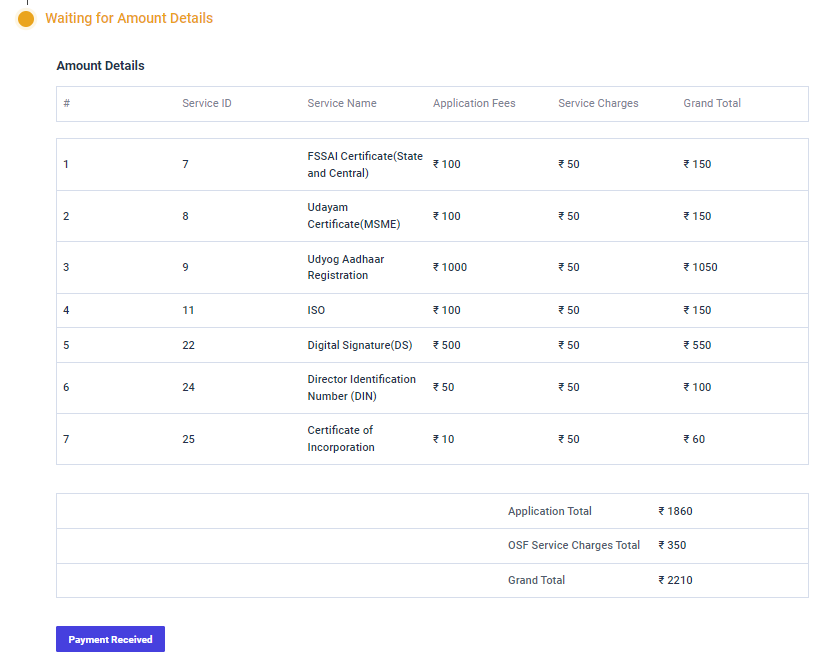Screen dimensions: 824x662
Task: Click the ISO service name cell
Action: [316, 310]
